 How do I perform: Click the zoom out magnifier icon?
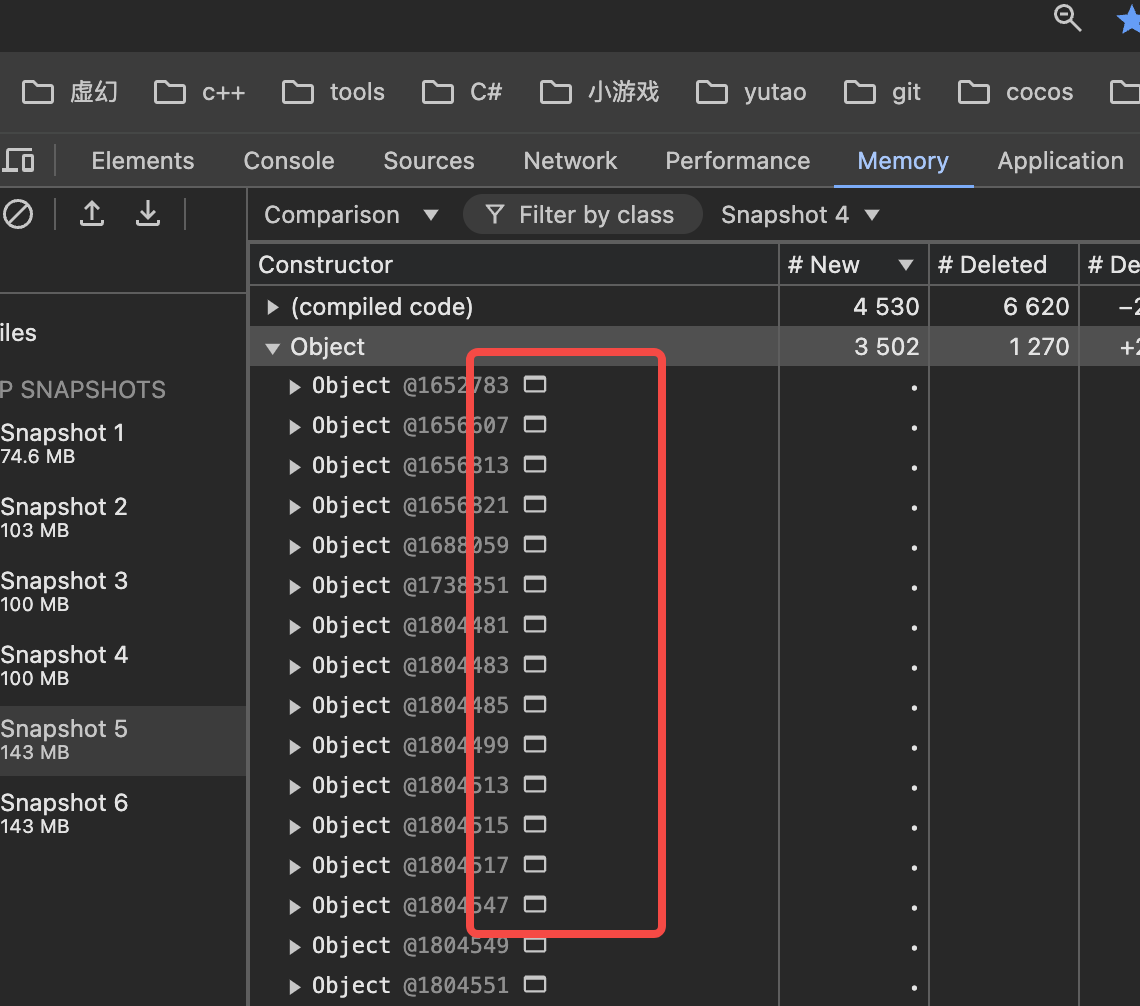[x=1067, y=17]
